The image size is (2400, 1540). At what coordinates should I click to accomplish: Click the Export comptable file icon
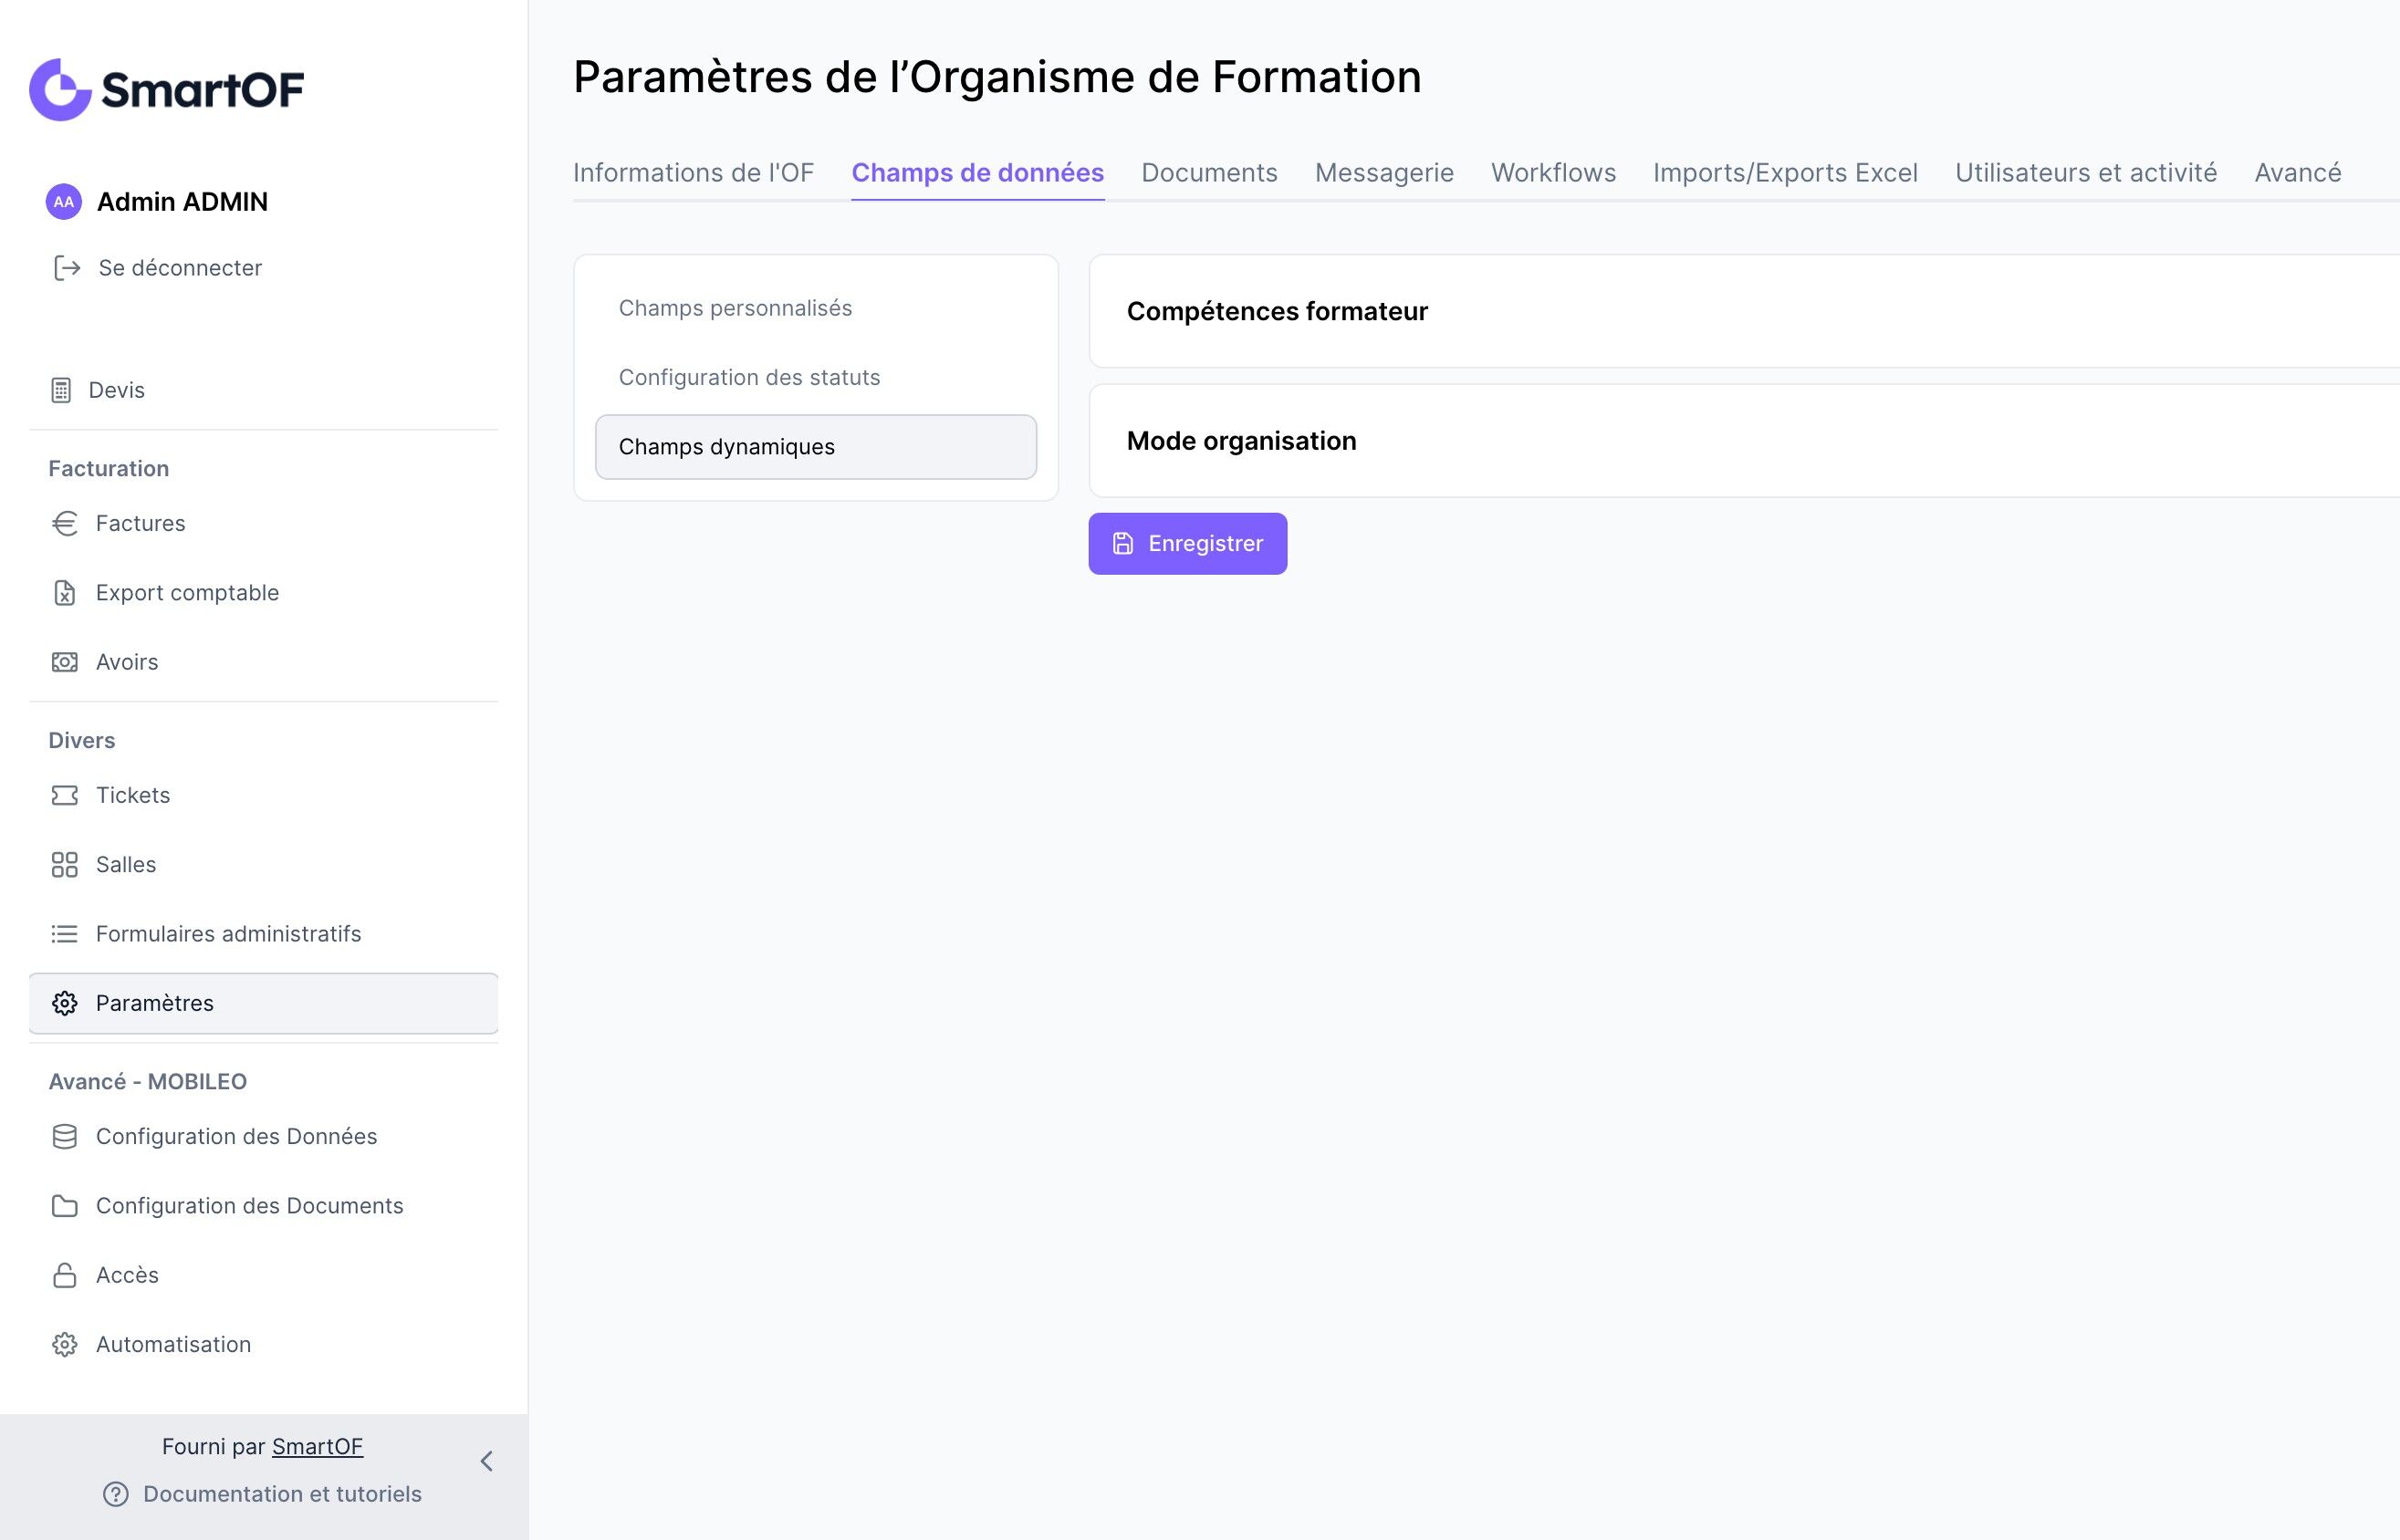pos(65,593)
